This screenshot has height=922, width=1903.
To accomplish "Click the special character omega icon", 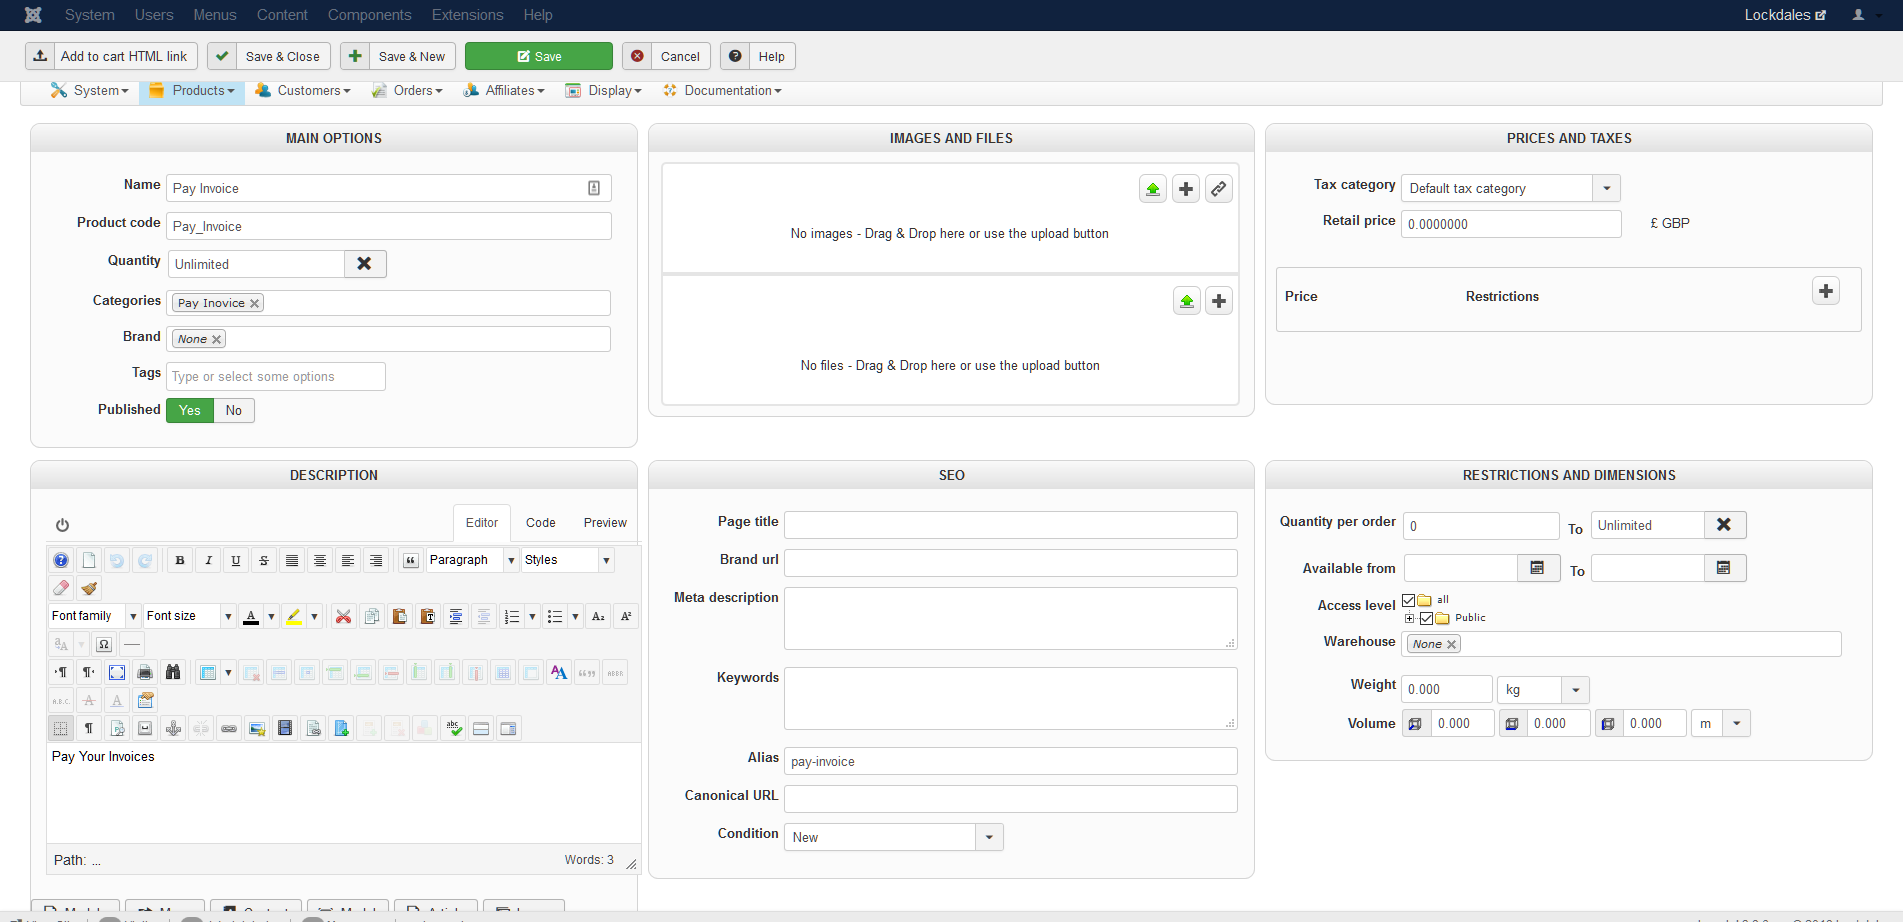I will tap(104, 644).
